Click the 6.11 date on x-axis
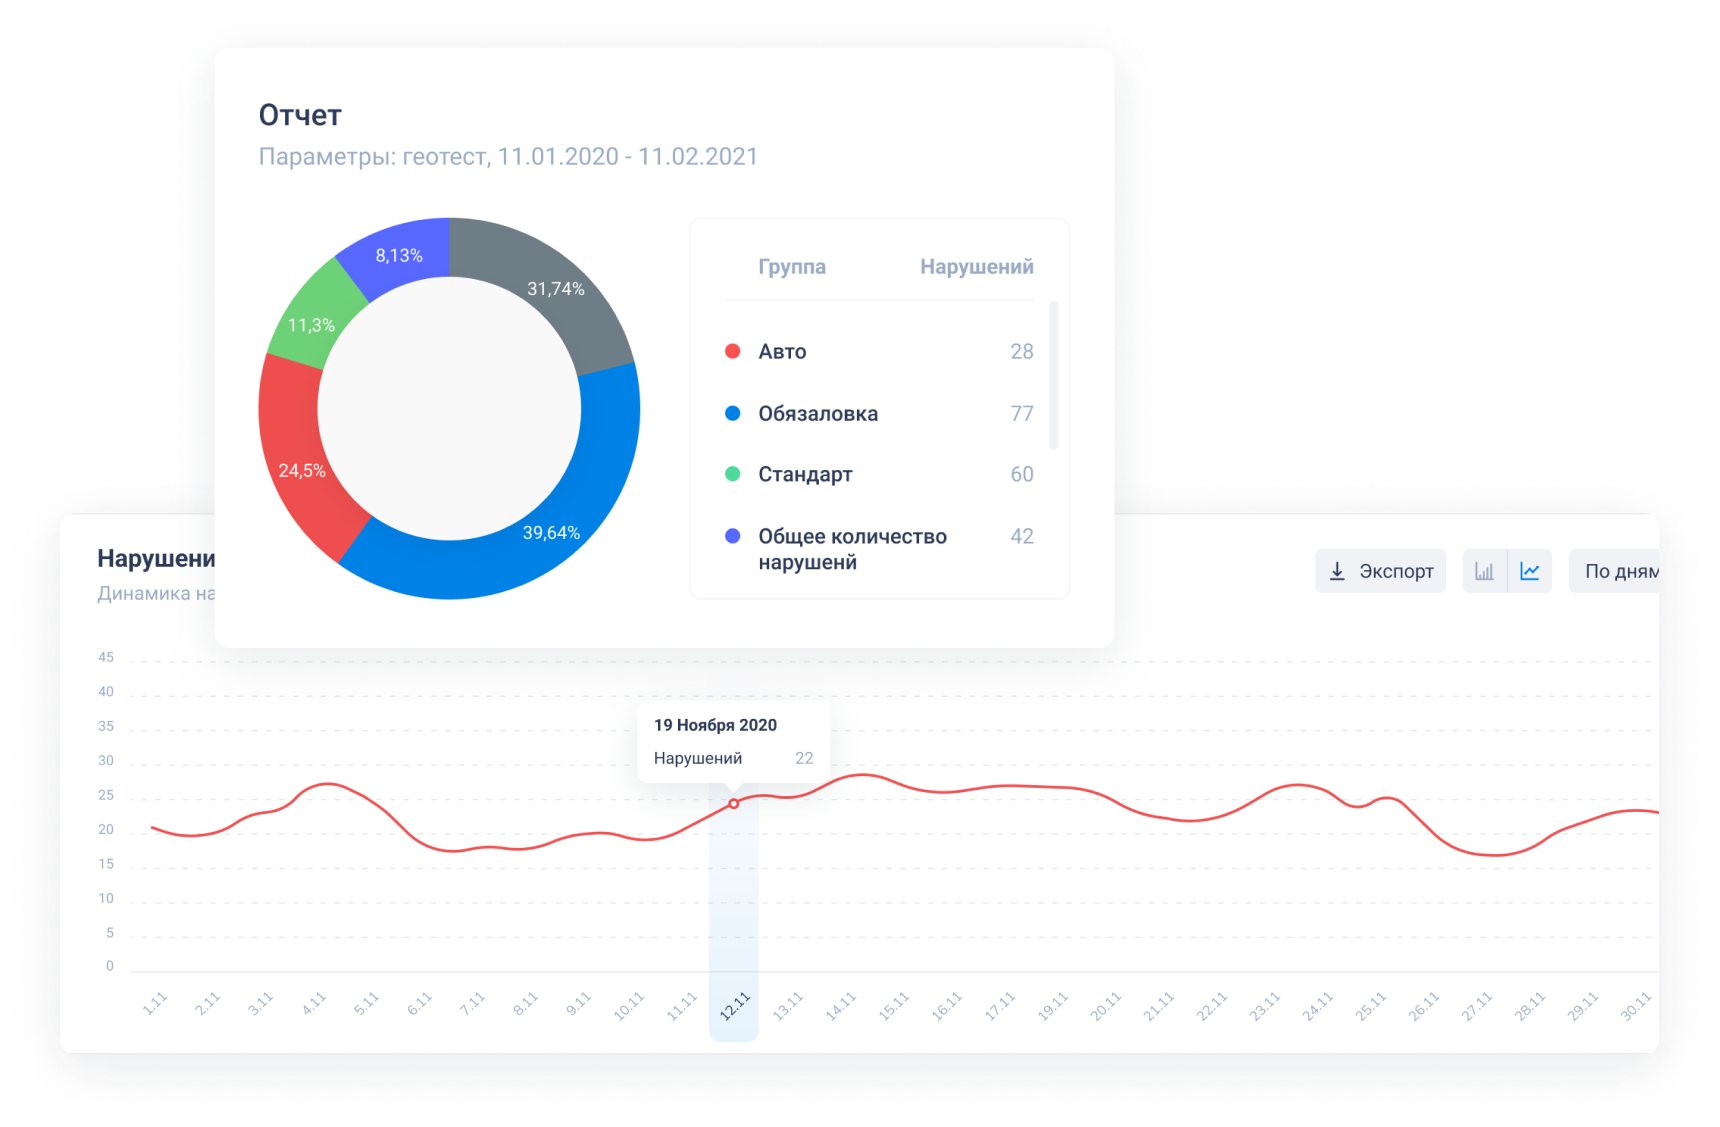 (x=420, y=1005)
